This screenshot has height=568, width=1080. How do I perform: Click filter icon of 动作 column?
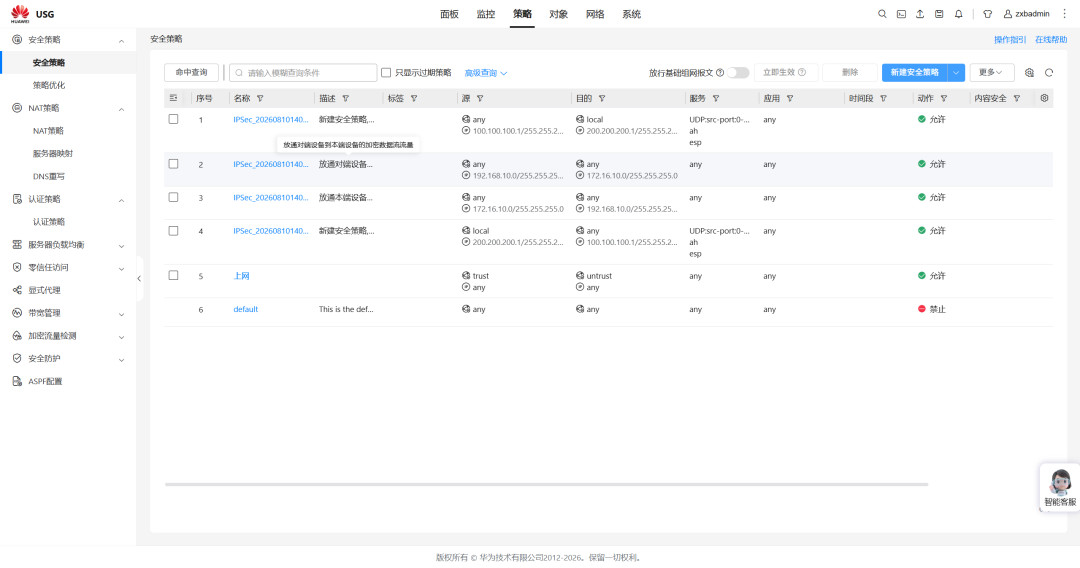coord(944,98)
